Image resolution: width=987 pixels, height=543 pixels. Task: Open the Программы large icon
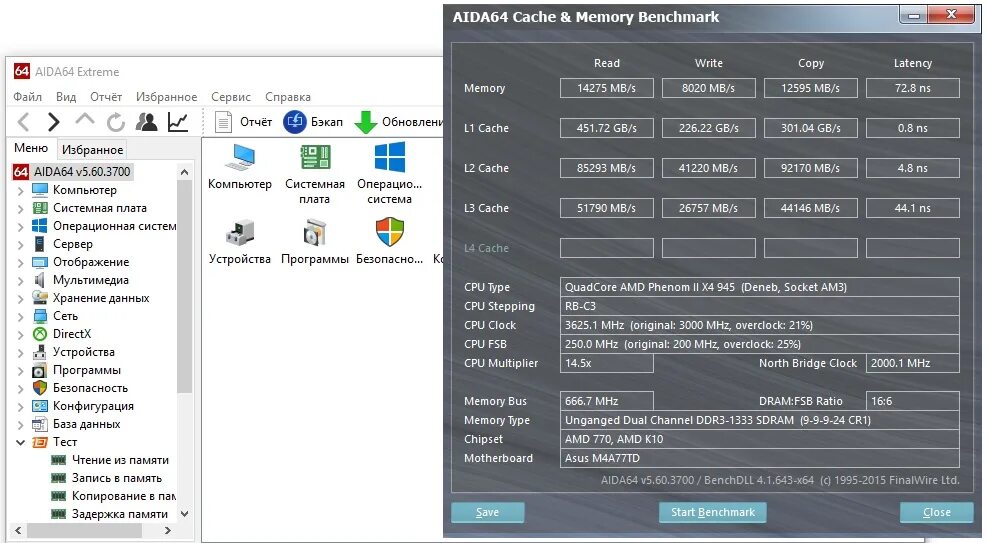click(315, 232)
